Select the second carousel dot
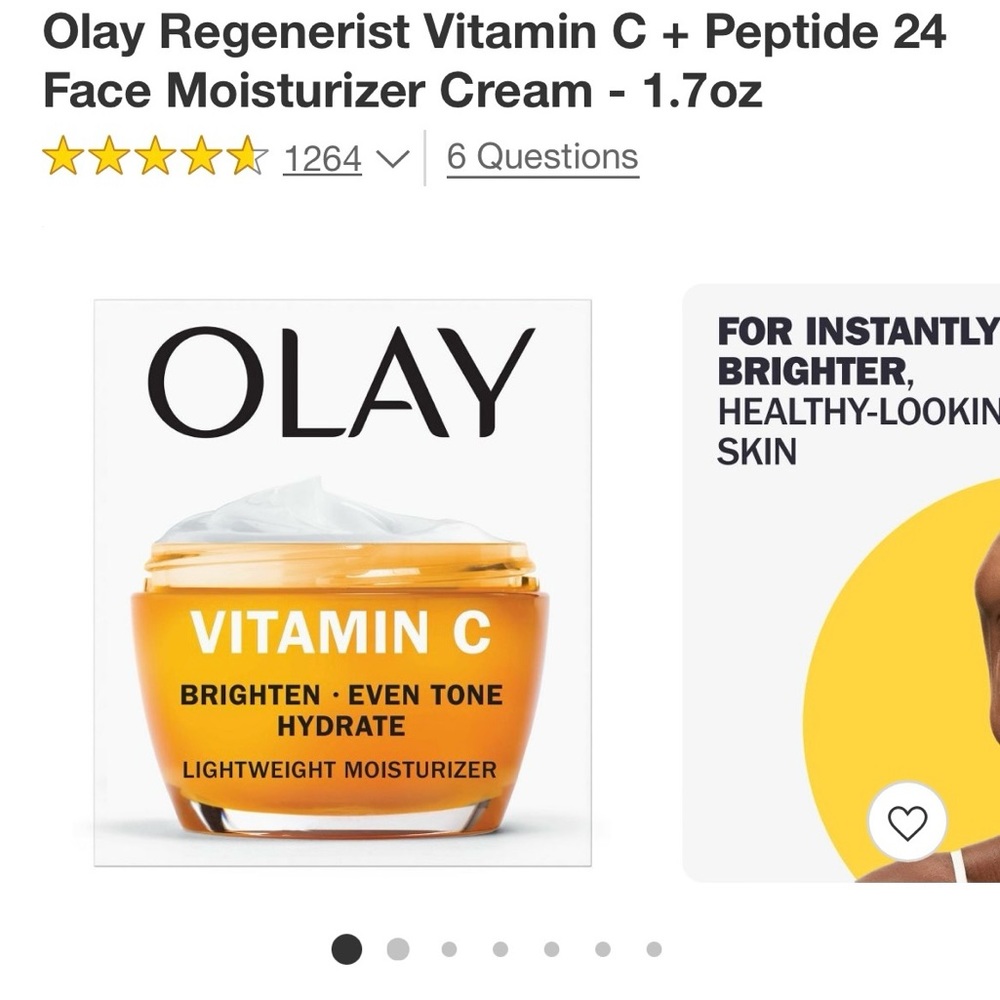Viewport: 1000px width, 1000px height. (397, 947)
